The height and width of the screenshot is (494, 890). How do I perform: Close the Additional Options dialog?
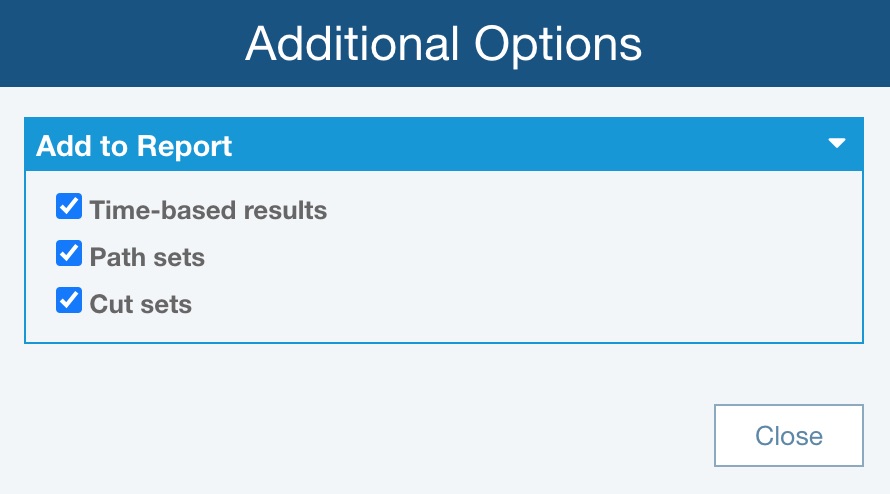(x=788, y=436)
